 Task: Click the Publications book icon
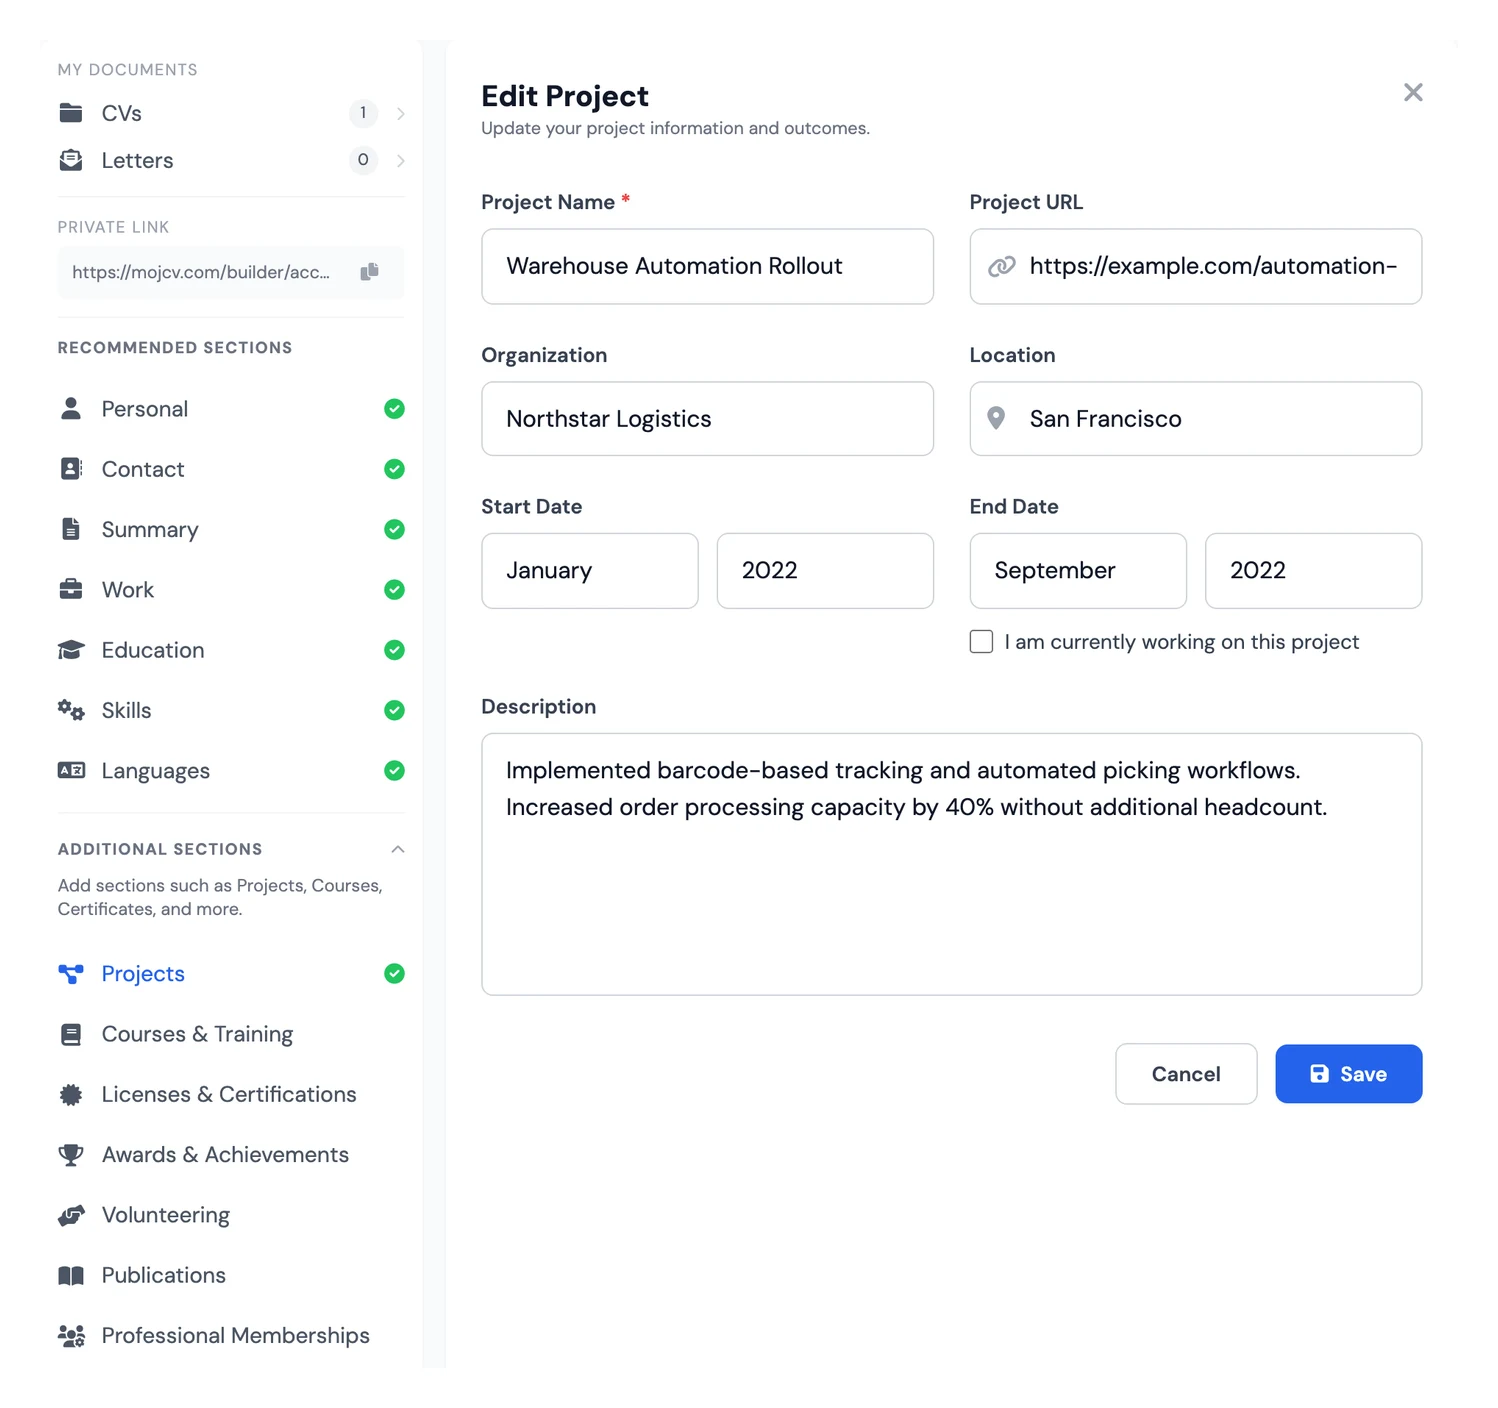pos(71,1275)
